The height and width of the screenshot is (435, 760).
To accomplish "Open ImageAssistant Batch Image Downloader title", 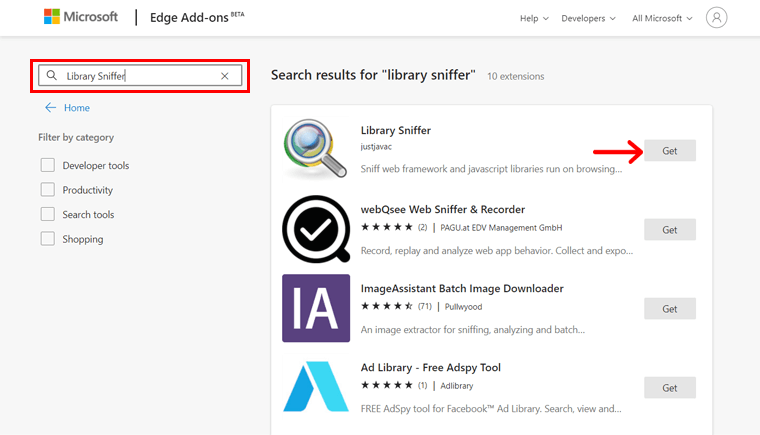I will click(x=462, y=288).
